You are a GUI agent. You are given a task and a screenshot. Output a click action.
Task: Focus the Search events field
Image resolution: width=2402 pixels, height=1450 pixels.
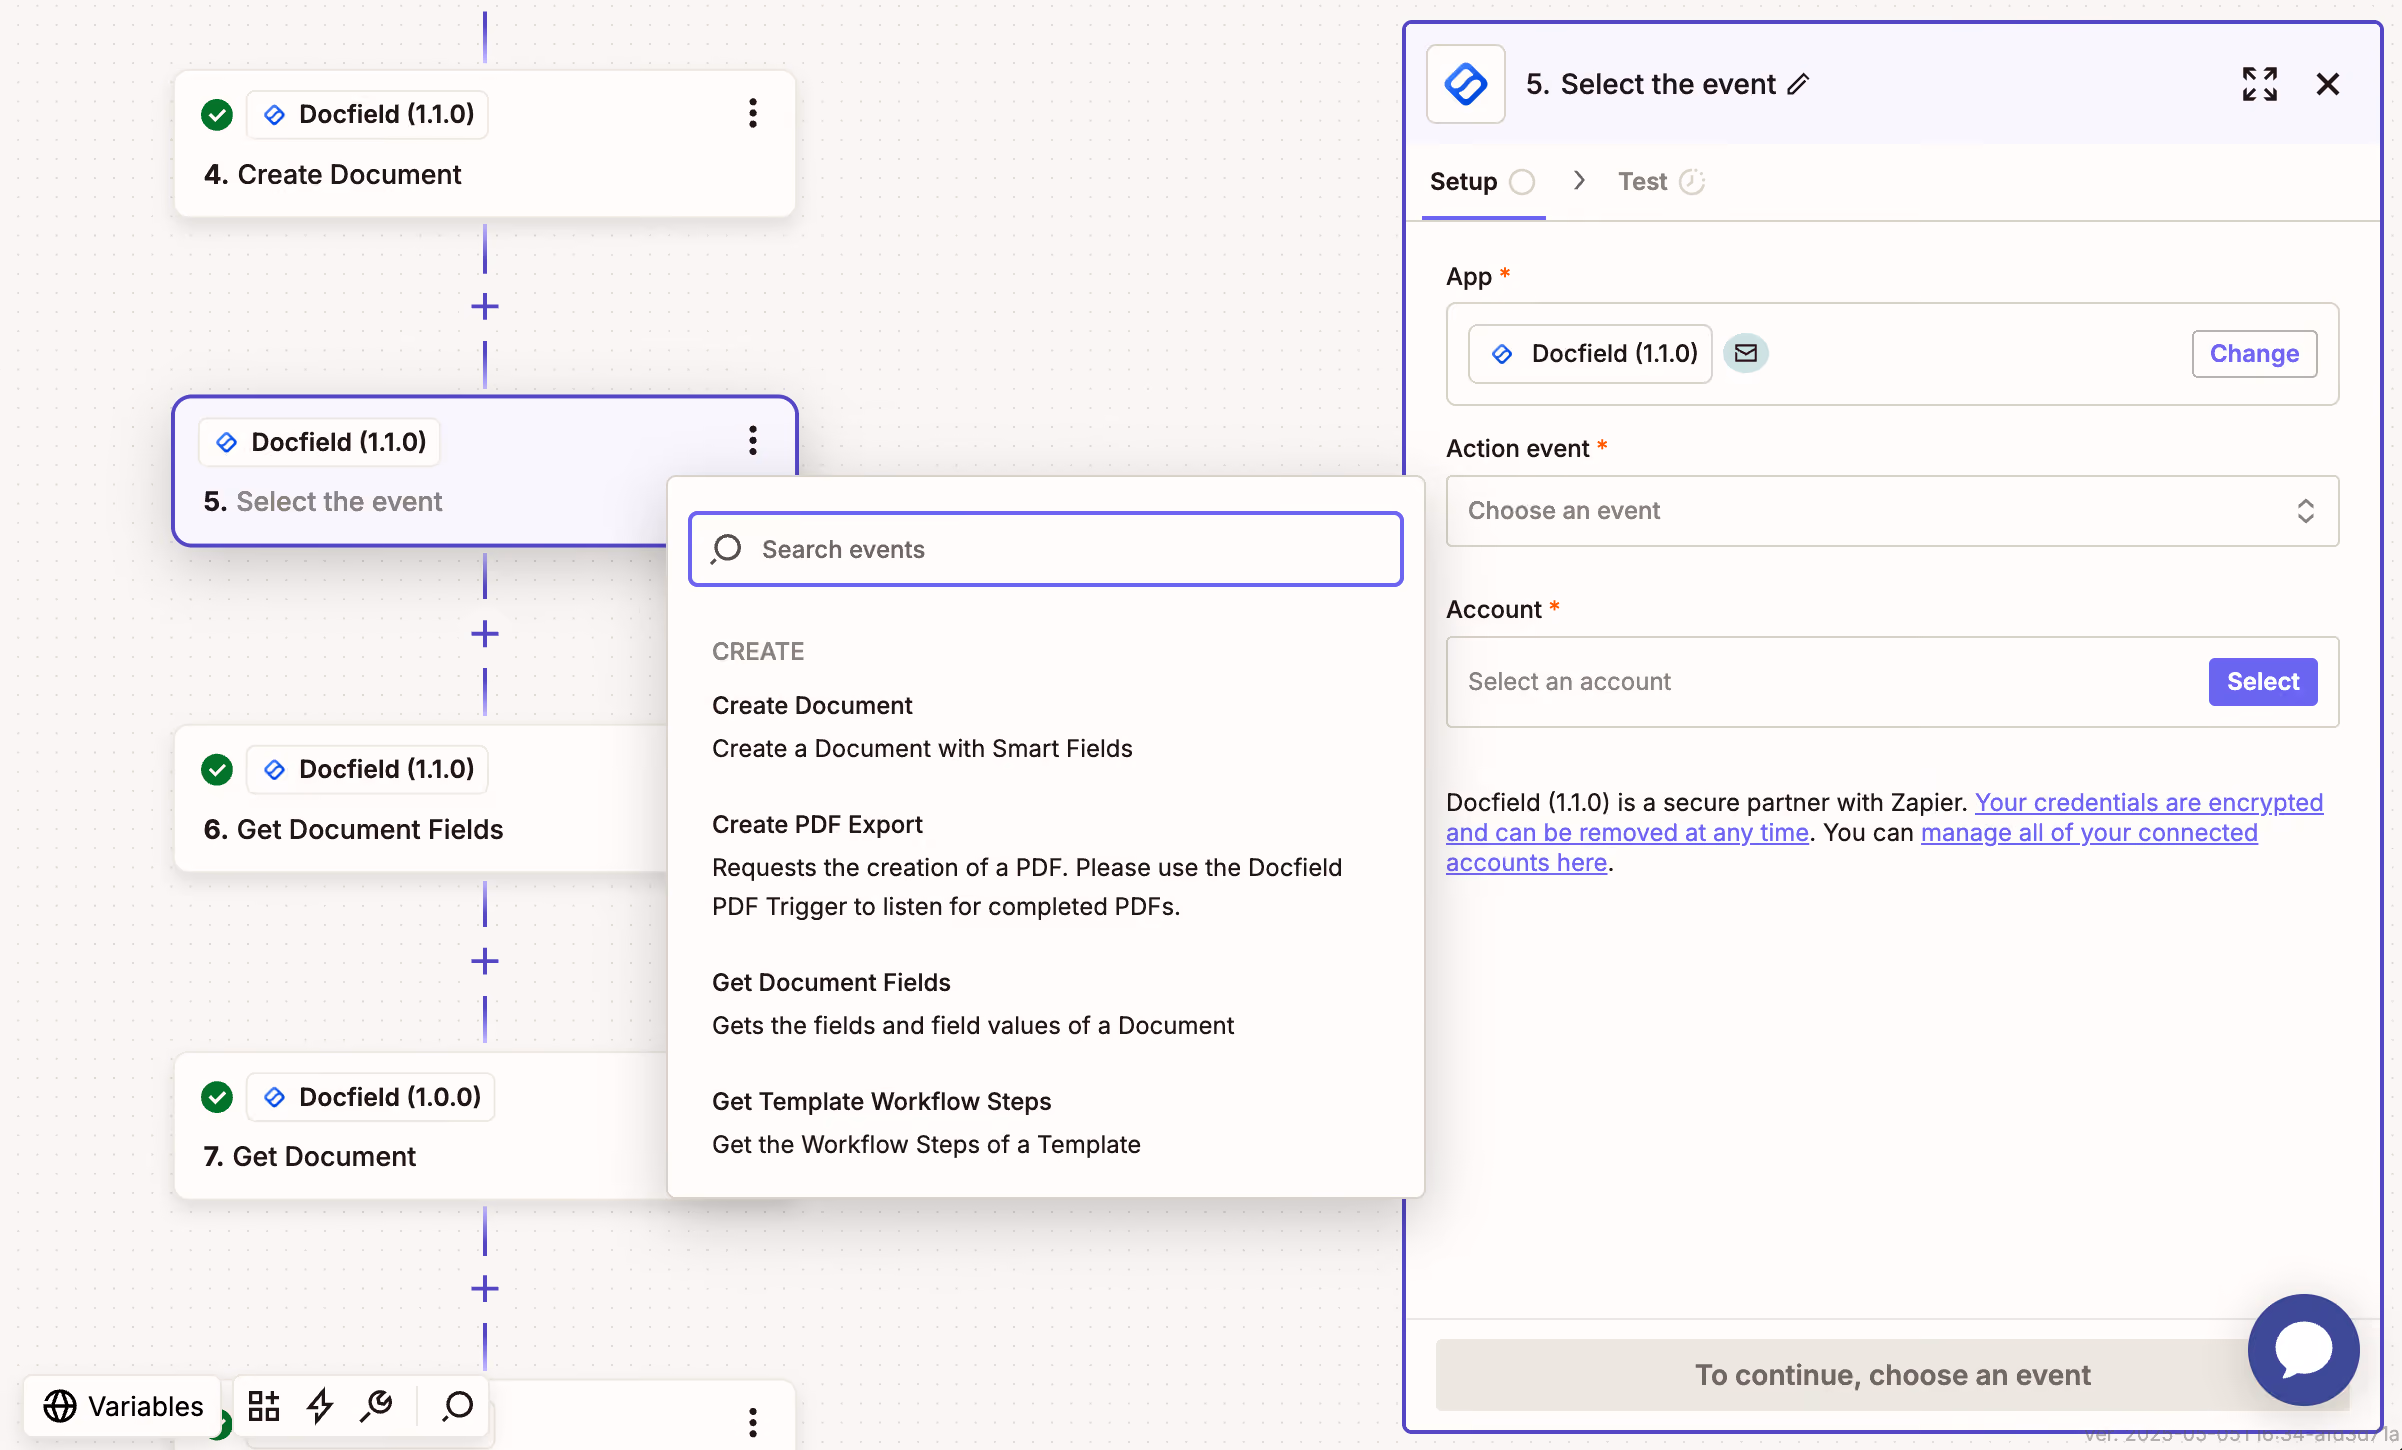(1046, 549)
